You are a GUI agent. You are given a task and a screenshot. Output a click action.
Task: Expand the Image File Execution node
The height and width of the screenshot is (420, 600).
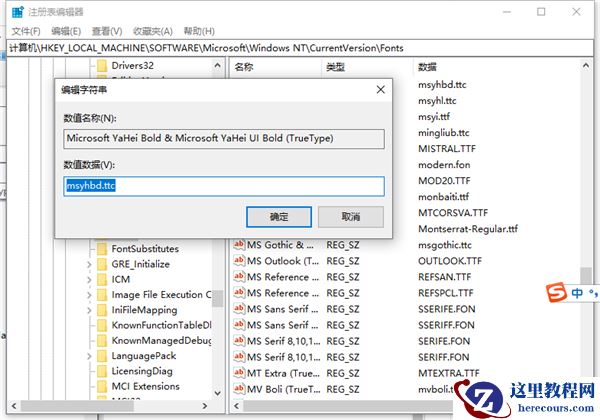(x=89, y=295)
